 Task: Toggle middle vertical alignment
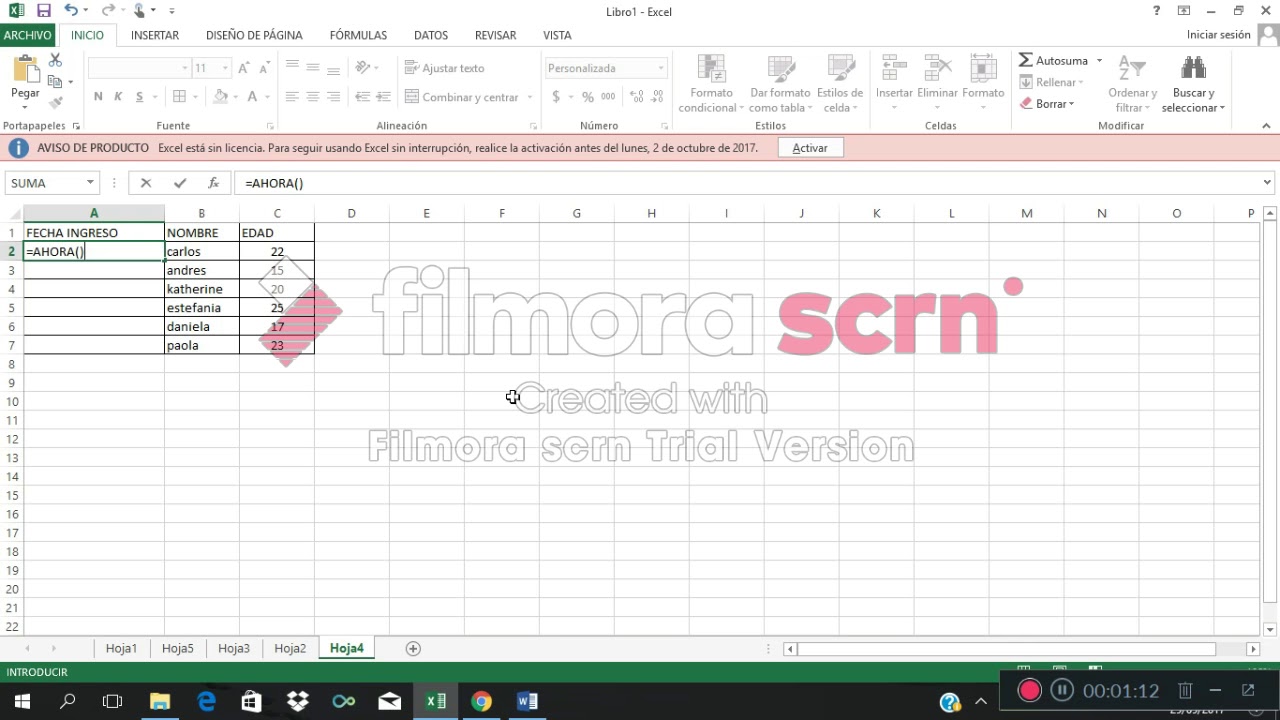(x=313, y=67)
